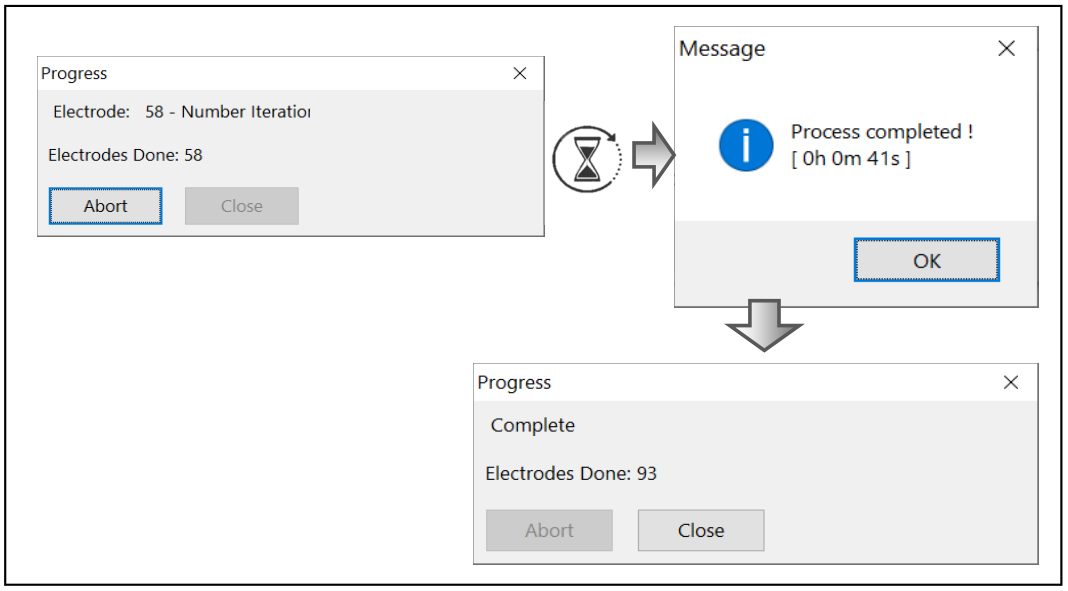The width and height of the screenshot is (1068, 591).
Task: Click the 'Process completed !' message text
Action: click(x=881, y=132)
